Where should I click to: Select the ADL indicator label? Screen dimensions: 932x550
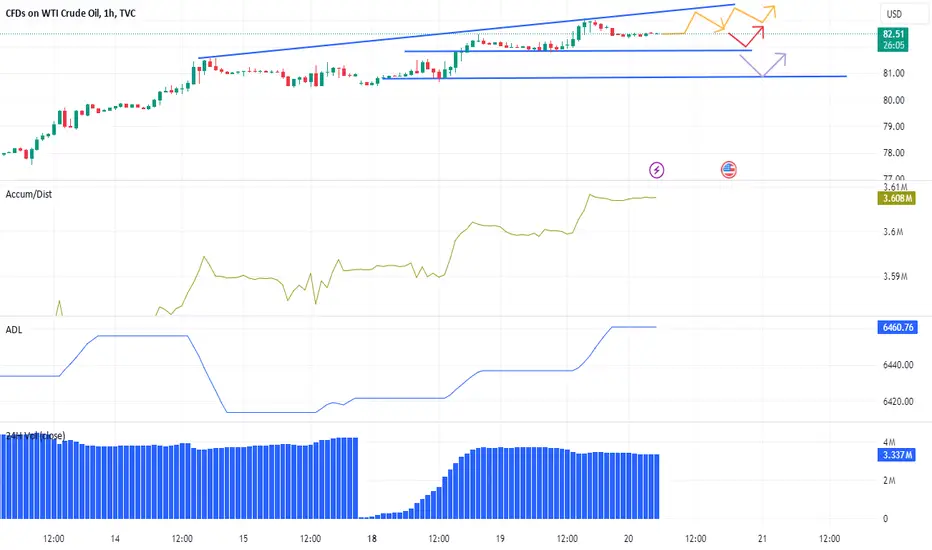(14, 330)
